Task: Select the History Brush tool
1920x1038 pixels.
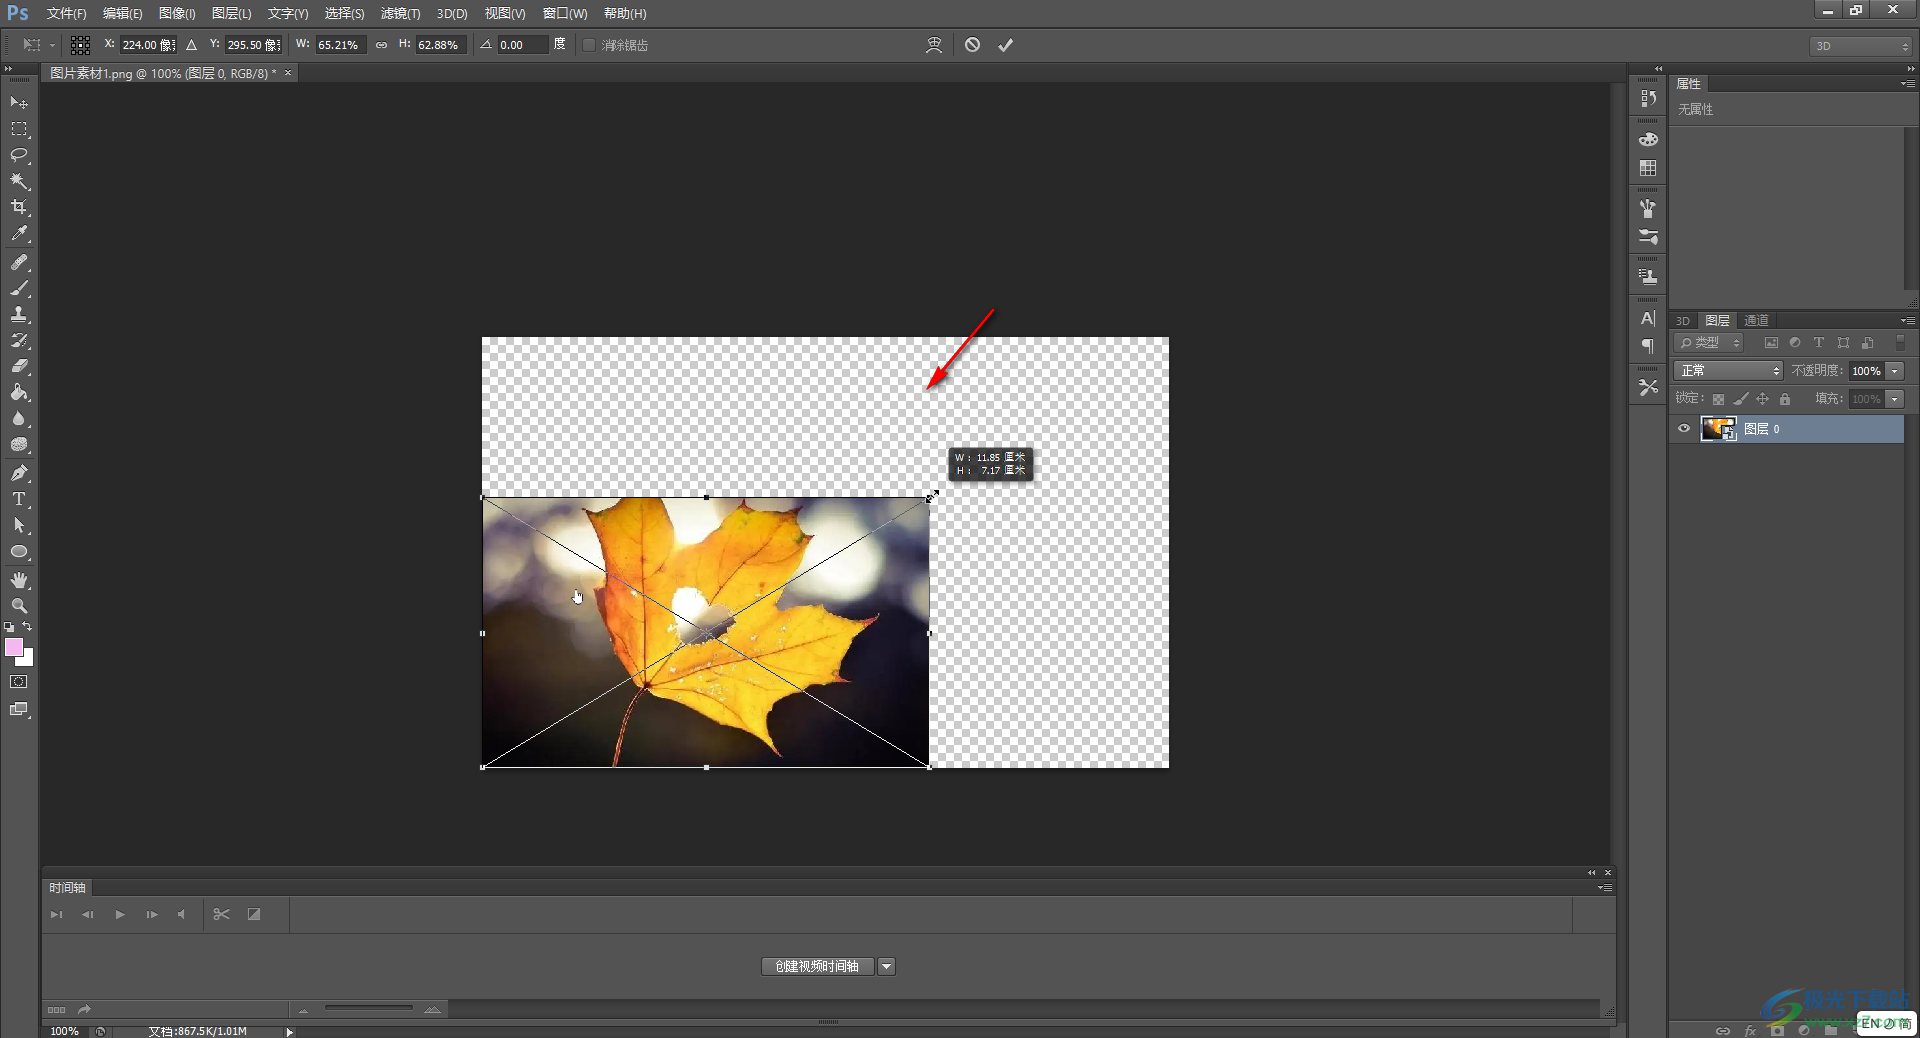Action: click(19, 340)
